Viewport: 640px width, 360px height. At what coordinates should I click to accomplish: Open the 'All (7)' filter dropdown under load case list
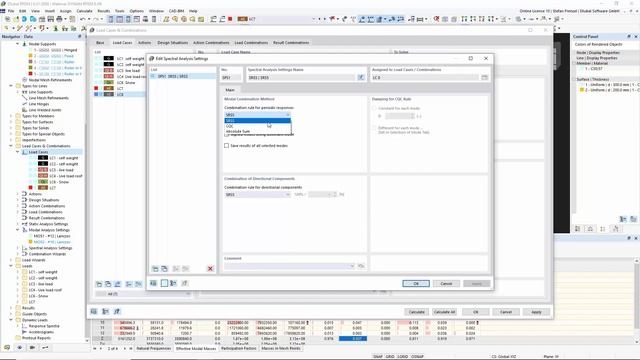pyautogui.click(x=143, y=294)
